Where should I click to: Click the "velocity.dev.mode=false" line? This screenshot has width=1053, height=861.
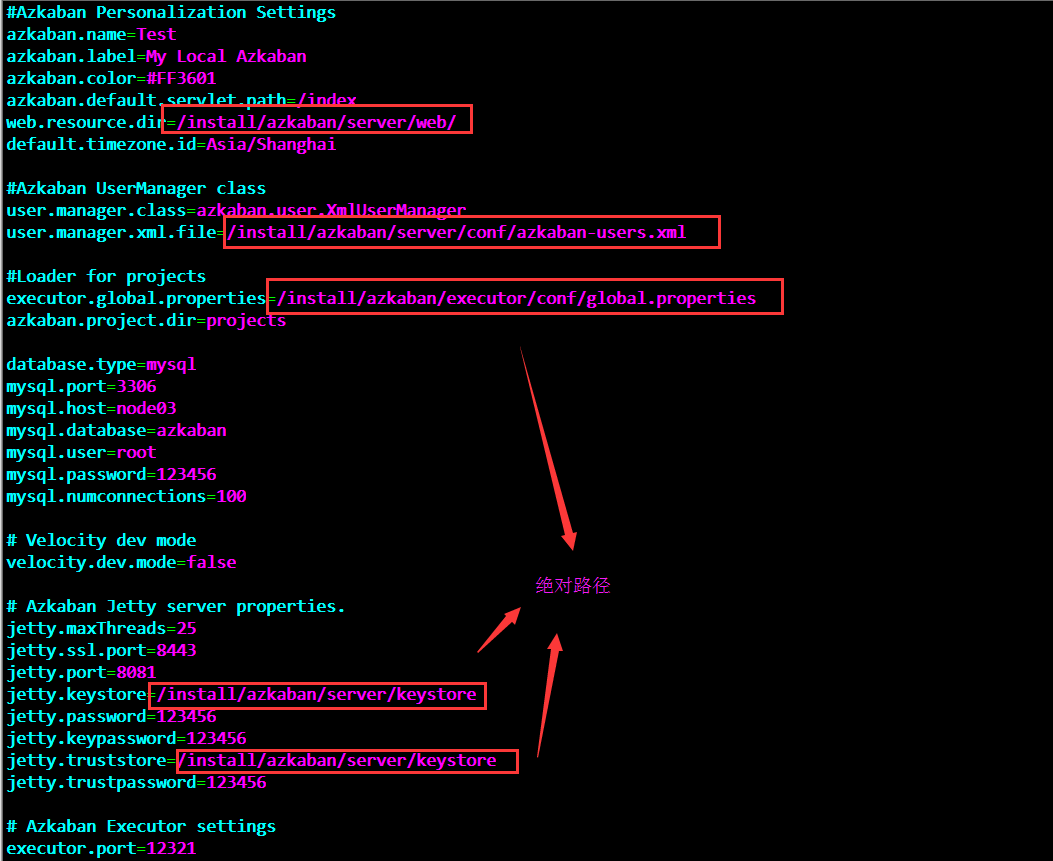point(122,562)
